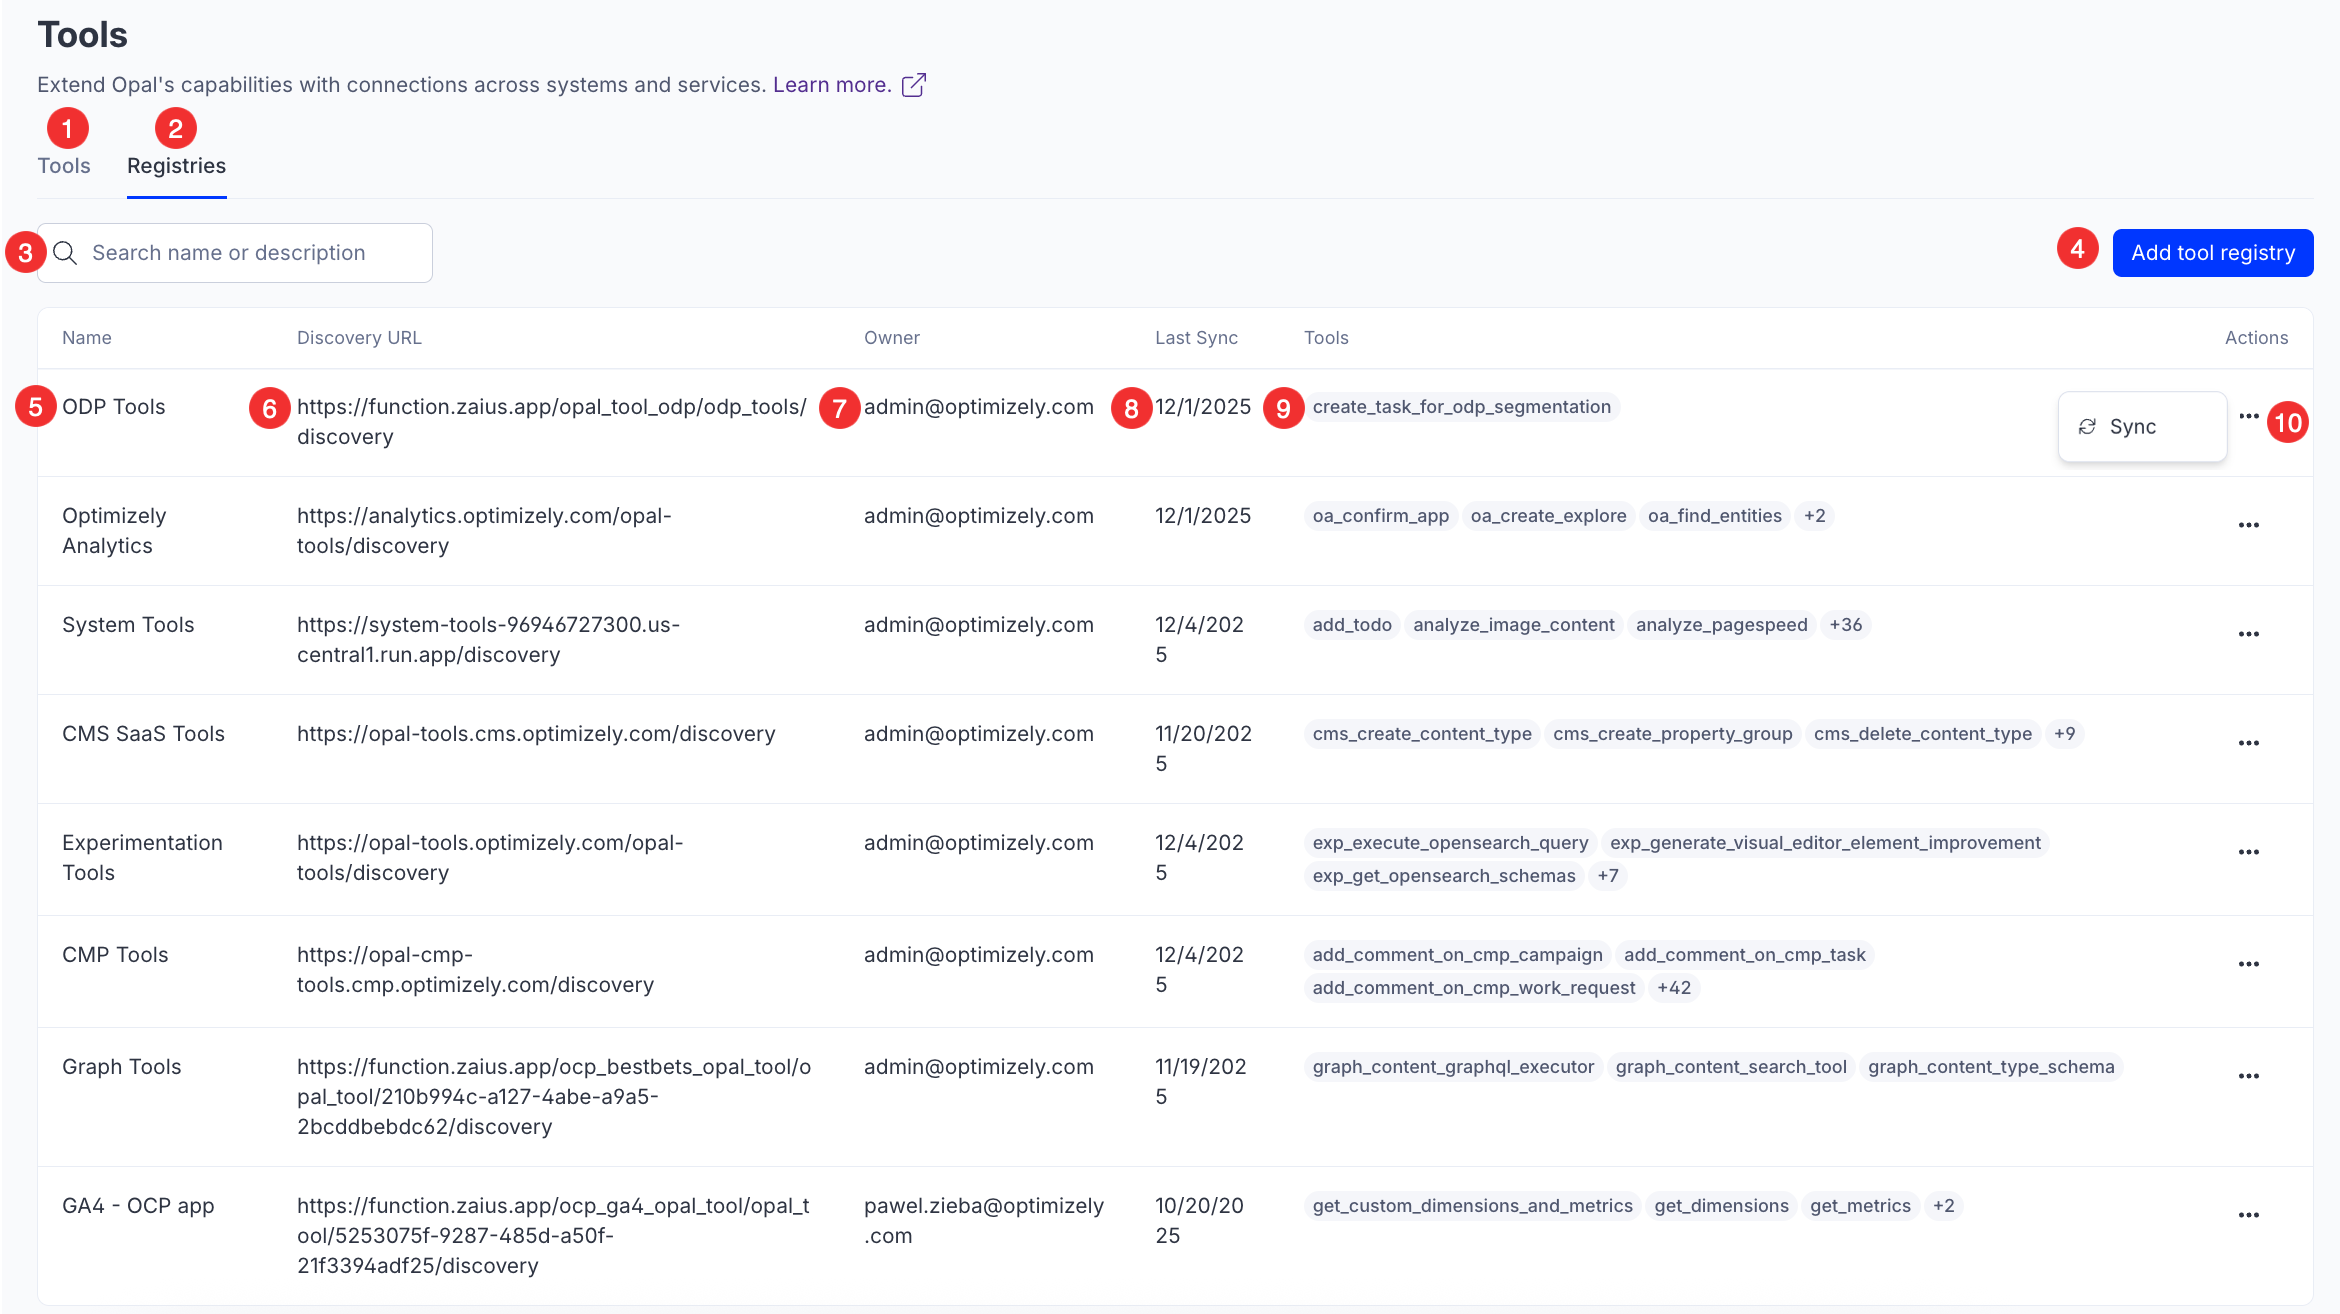Expand +9 more tools for CMS SaaS
Viewport: 2340px width, 1314px height.
pos(2064,734)
